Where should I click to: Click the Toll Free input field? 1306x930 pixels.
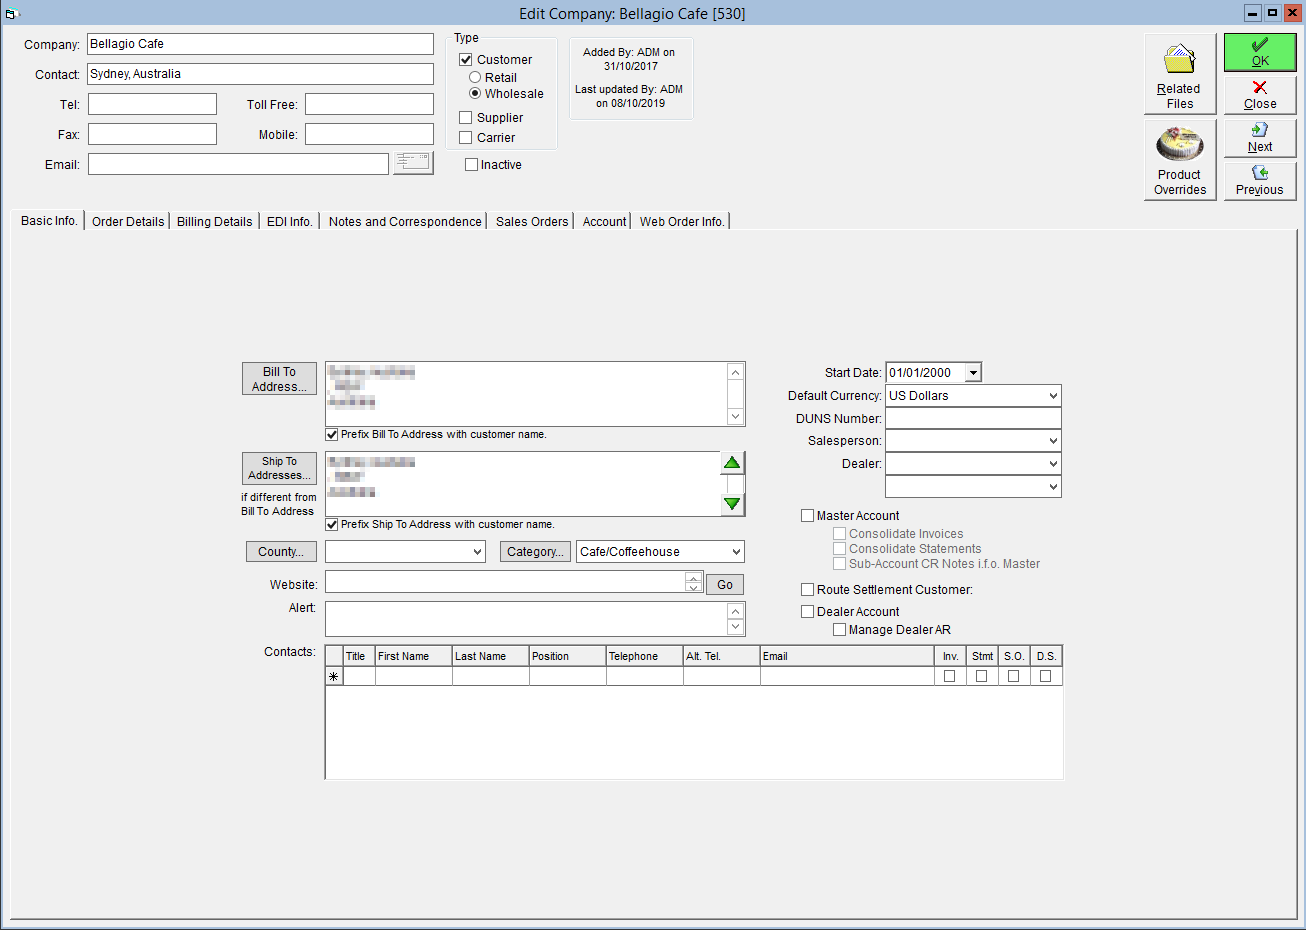(369, 104)
